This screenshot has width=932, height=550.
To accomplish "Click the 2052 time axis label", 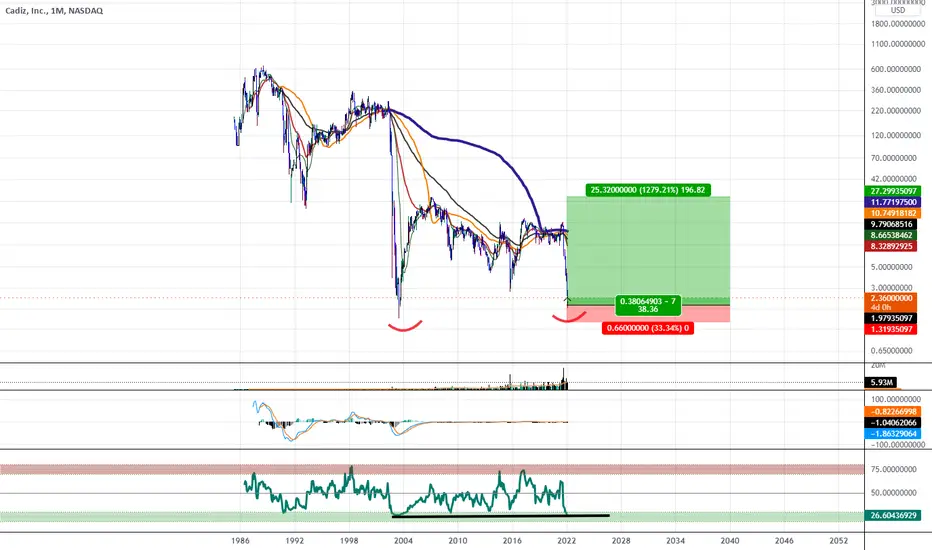I will point(839,541).
